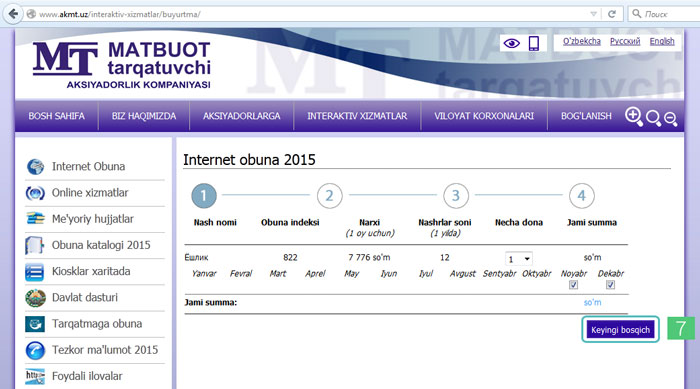Open Obuna katalogi 2015 link
The width and height of the screenshot is (700, 389).
(101, 245)
